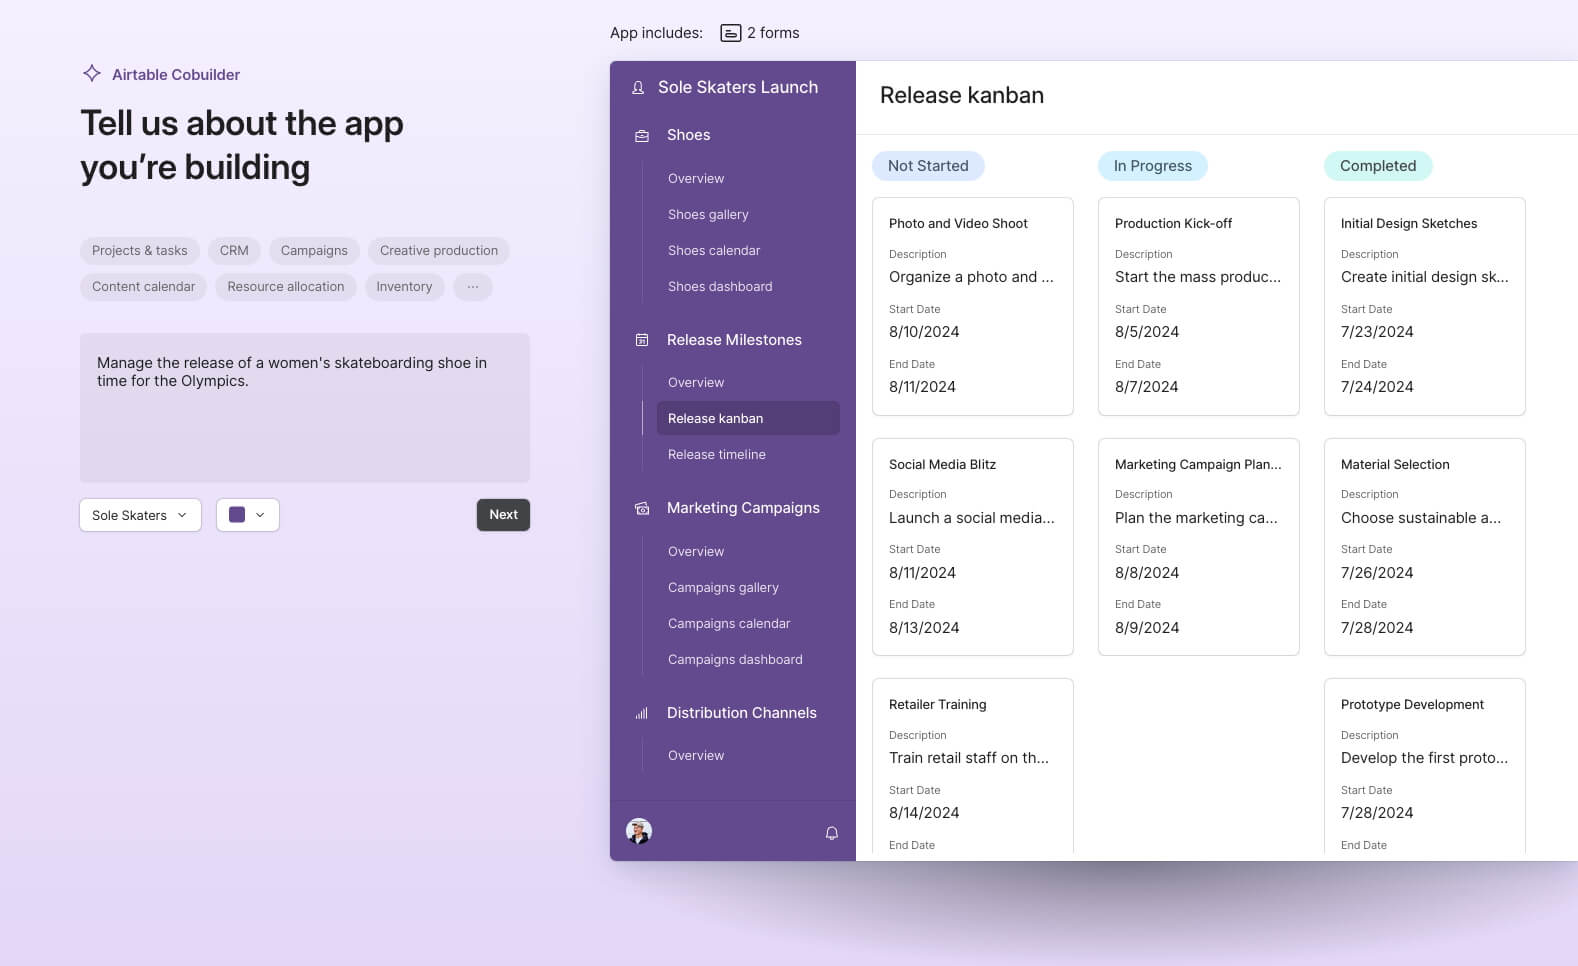Select Release kanban in sidebar
Viewport: 1578px width, 966px height.
point(748,418)
